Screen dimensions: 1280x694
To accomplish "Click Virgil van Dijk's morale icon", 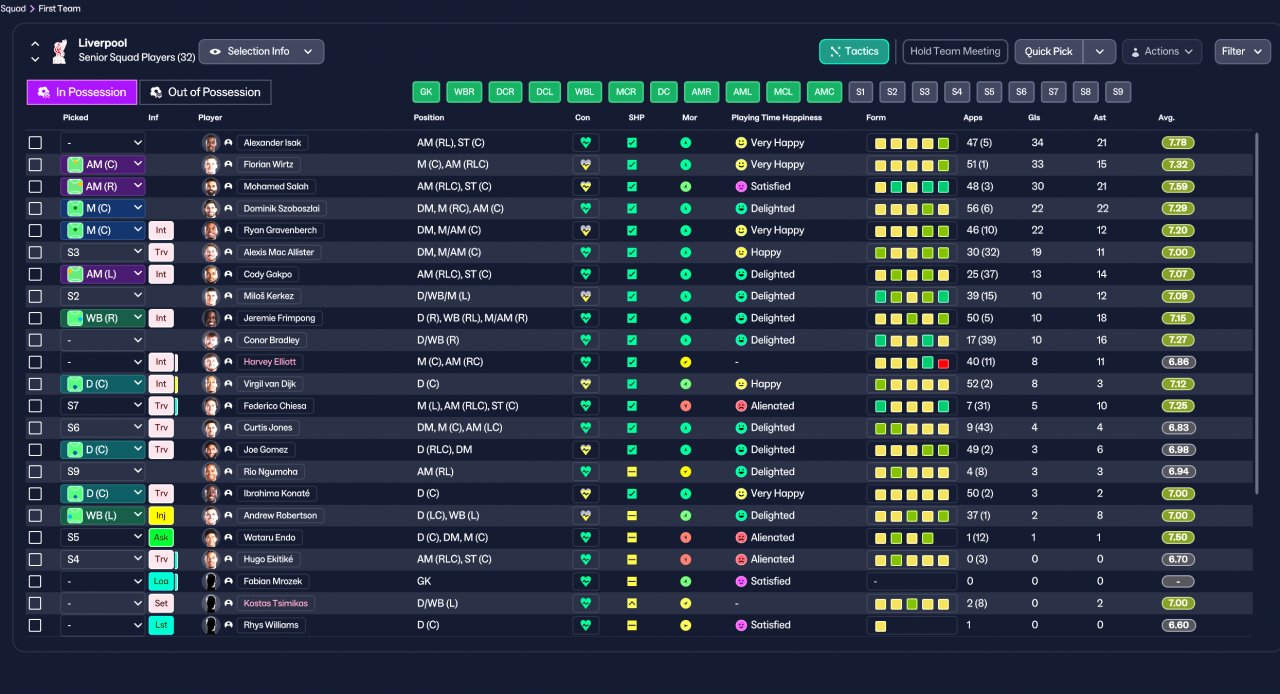I will coord(685,384).
